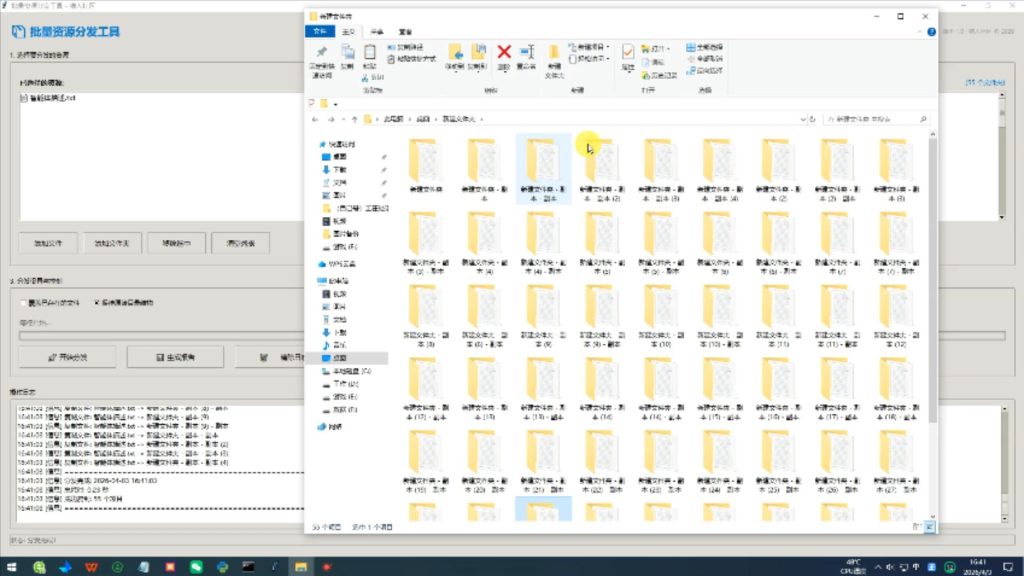Pin to Quick access using pin icon

click(321, 54)
